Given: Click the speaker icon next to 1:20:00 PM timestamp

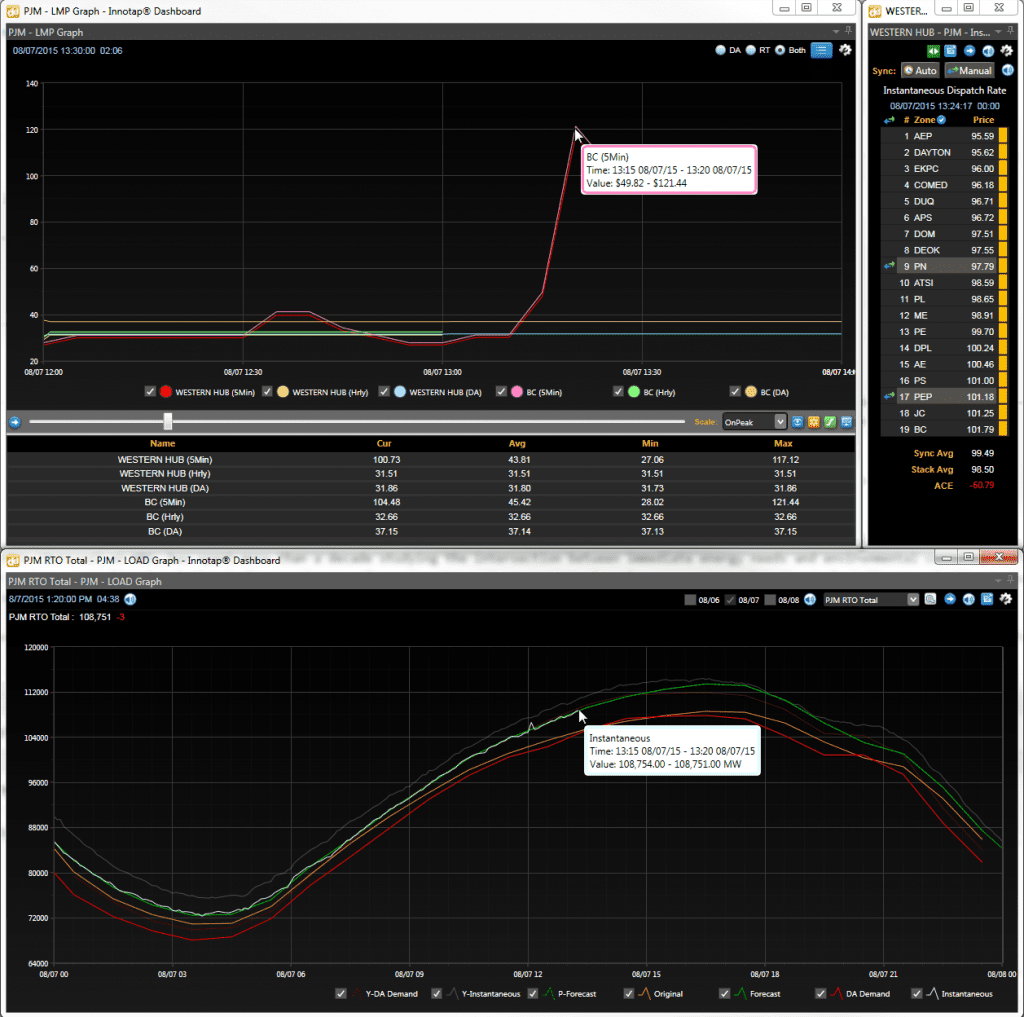Looking at the screenshot, I should (131, 599).
